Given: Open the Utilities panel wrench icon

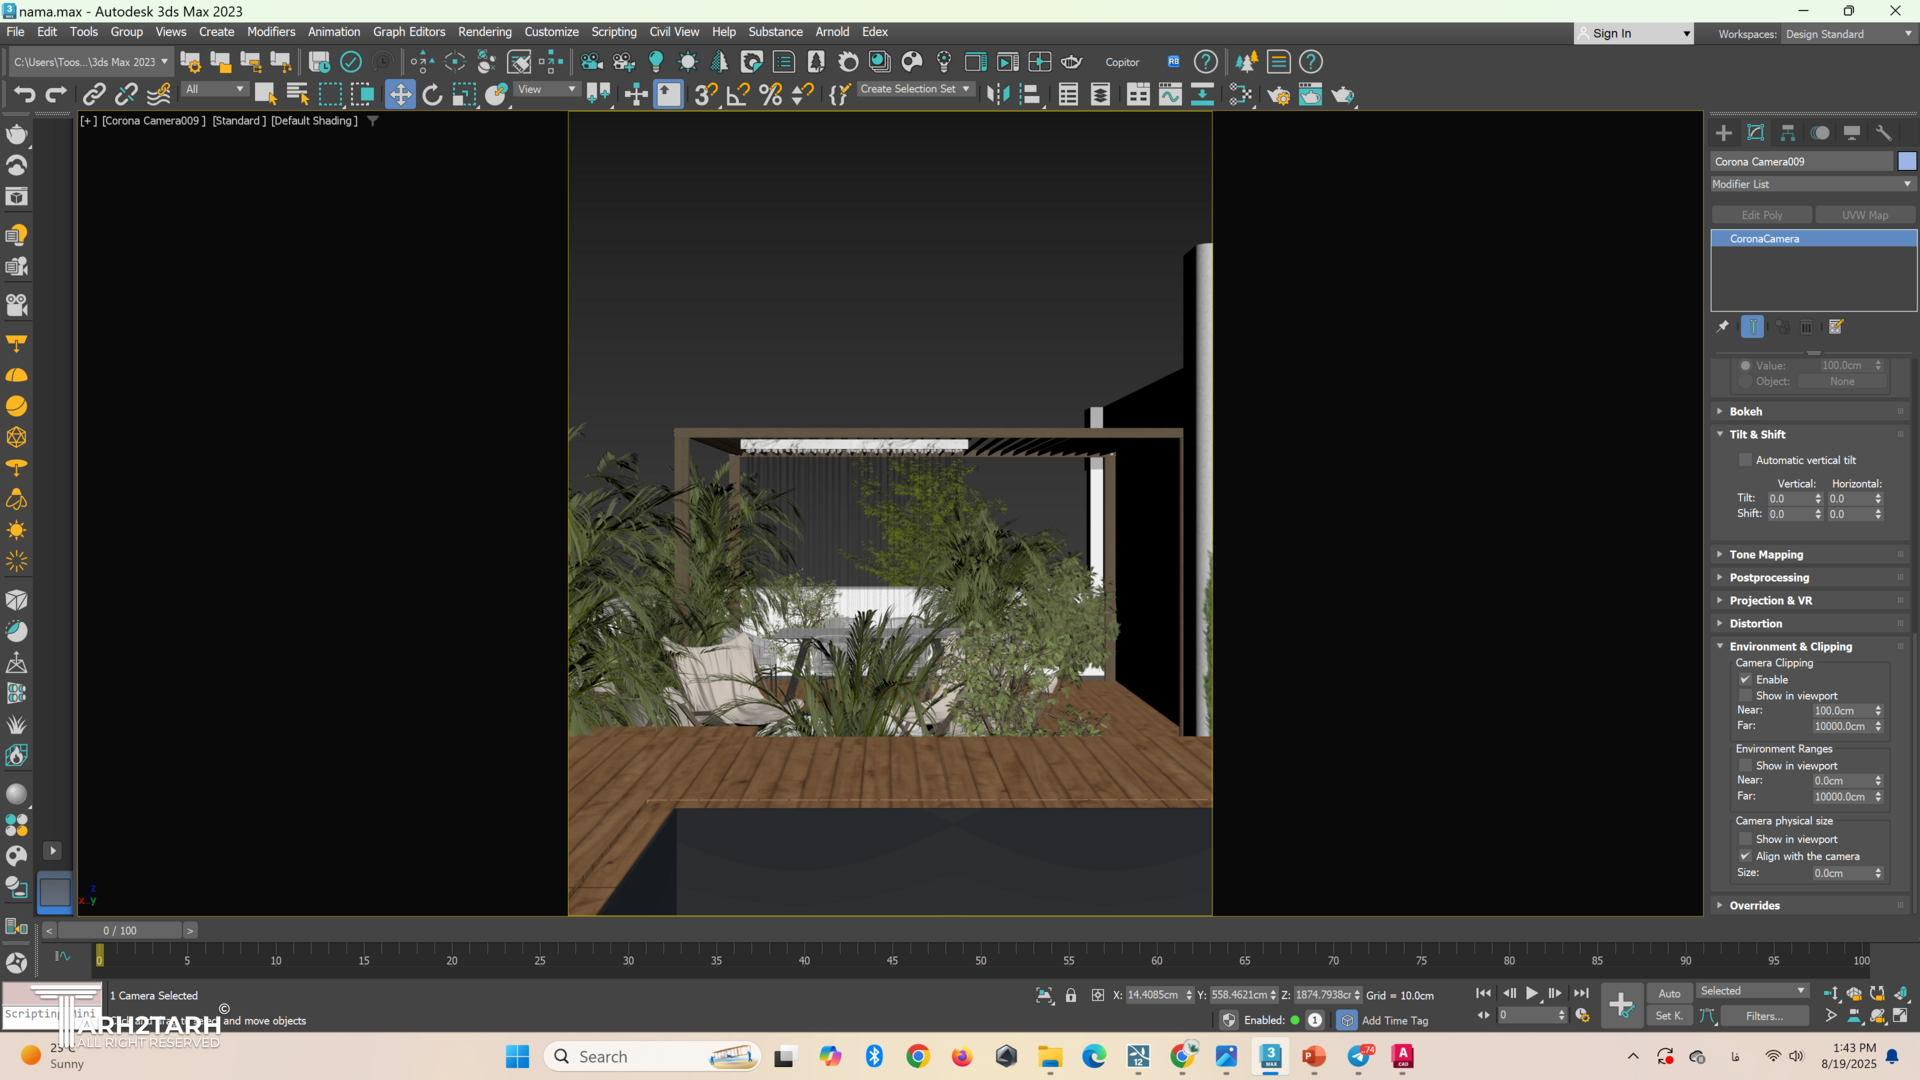Looking at the screenshot, I should click(1884, 133).
